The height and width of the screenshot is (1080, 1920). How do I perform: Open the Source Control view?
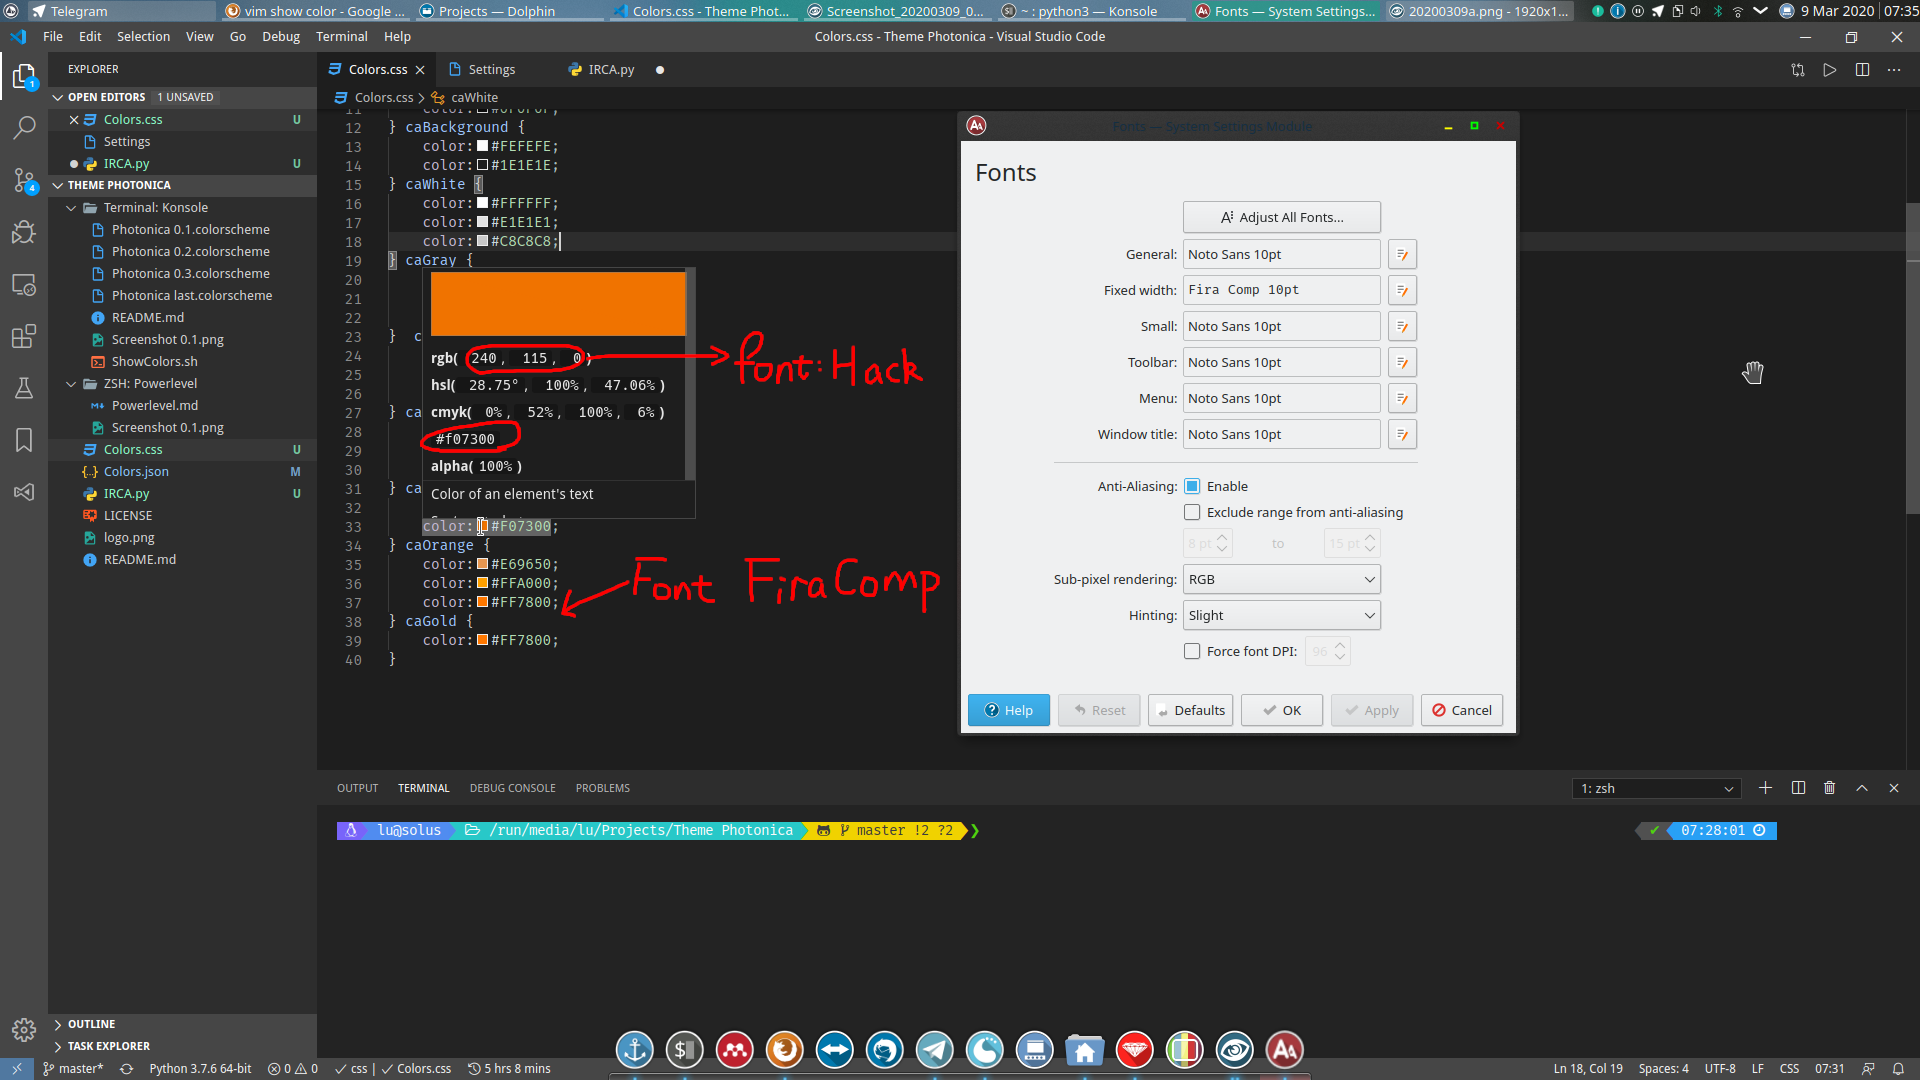(x=24, y=181)
